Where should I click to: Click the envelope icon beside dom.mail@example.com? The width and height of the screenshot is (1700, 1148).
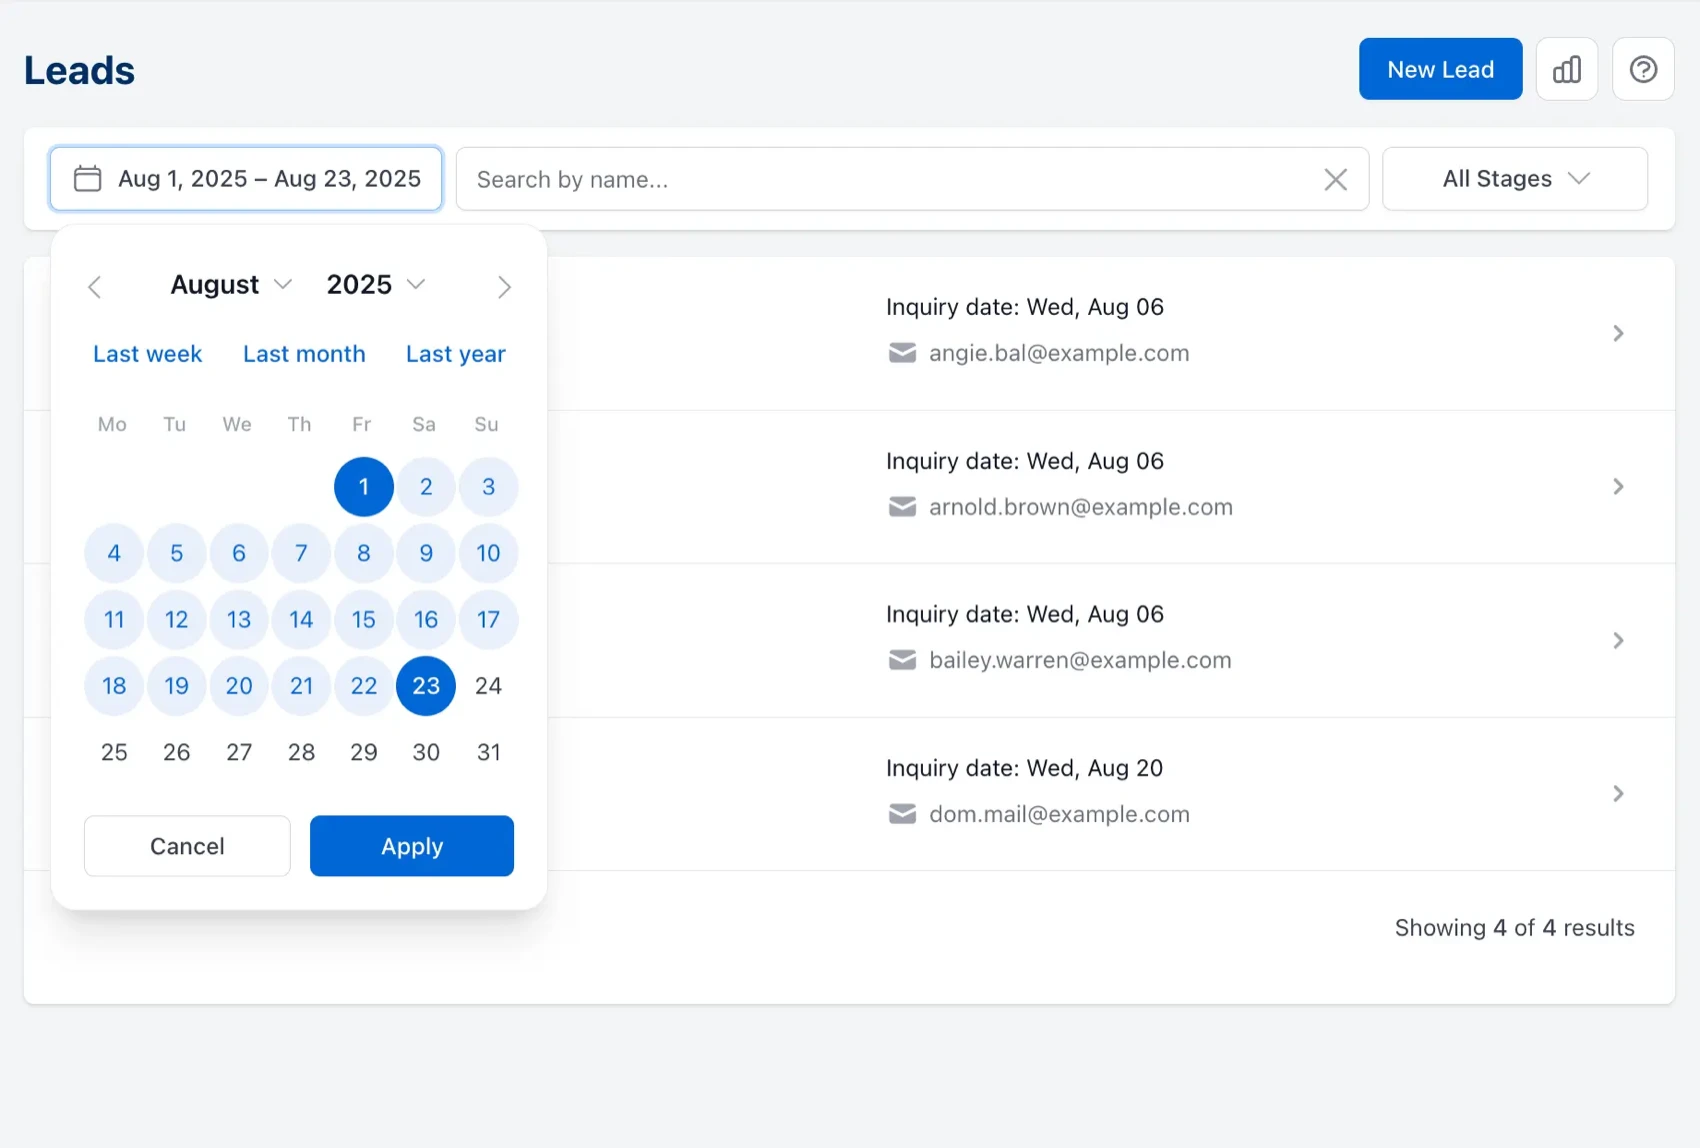pyautogui.click(x=902, y=814)
